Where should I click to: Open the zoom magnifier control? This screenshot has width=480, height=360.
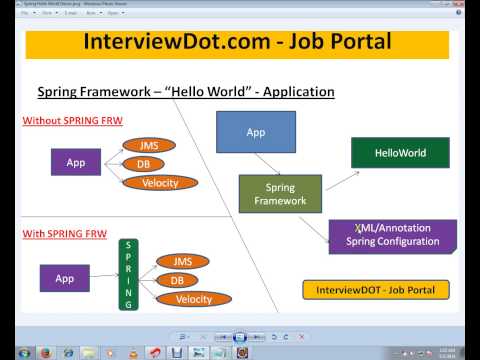tap(183, 337)
